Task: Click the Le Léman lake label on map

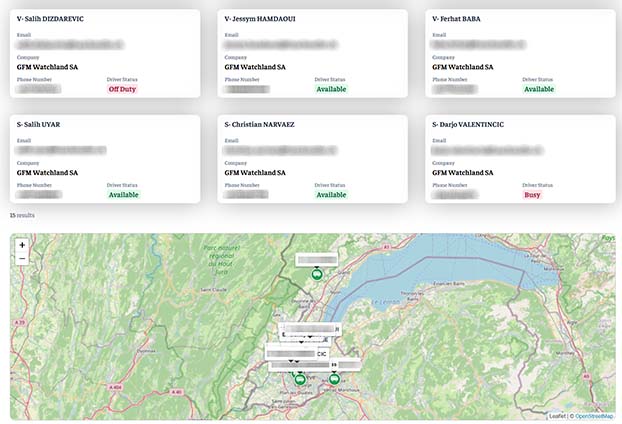Action: pos(386,302)
